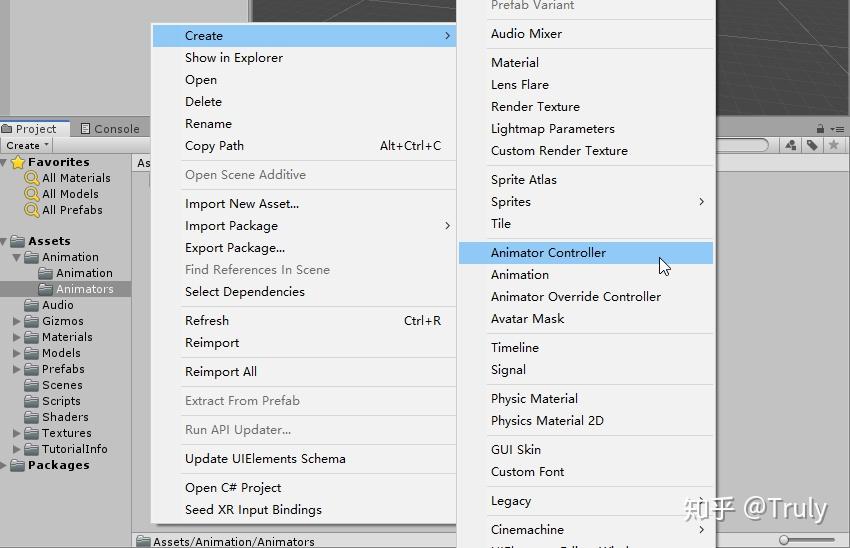This screenshot has width=850, height=548.
Task: Create an Animator Controller
Action: [x=586, y=253]
